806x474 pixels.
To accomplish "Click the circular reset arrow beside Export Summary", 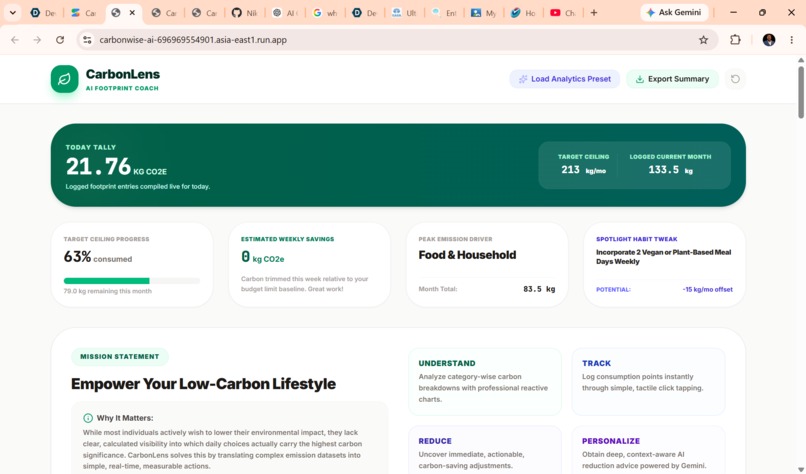I will (x=736, y=79).
